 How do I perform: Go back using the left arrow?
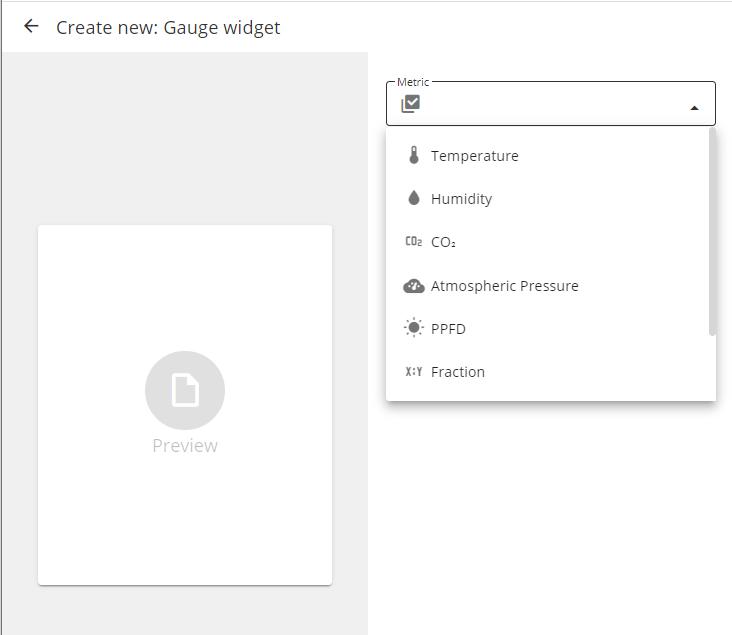tap(31, 27)
